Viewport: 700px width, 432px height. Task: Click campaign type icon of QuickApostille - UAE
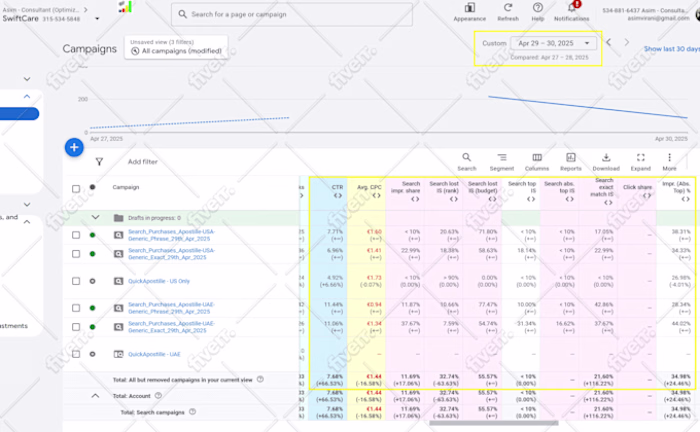click(118, 354)
